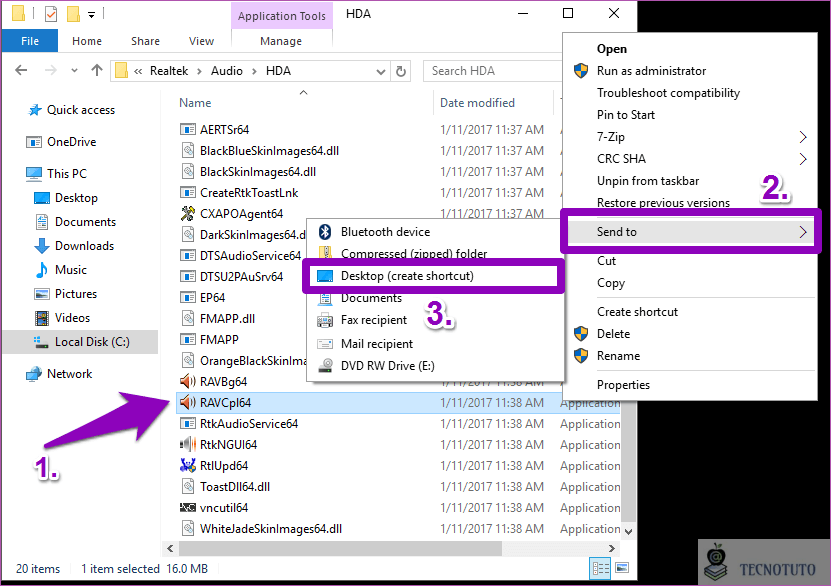Select the RAVCpl64 speaker icon
The image size is (831, 586).
click(x=188, y=403)
